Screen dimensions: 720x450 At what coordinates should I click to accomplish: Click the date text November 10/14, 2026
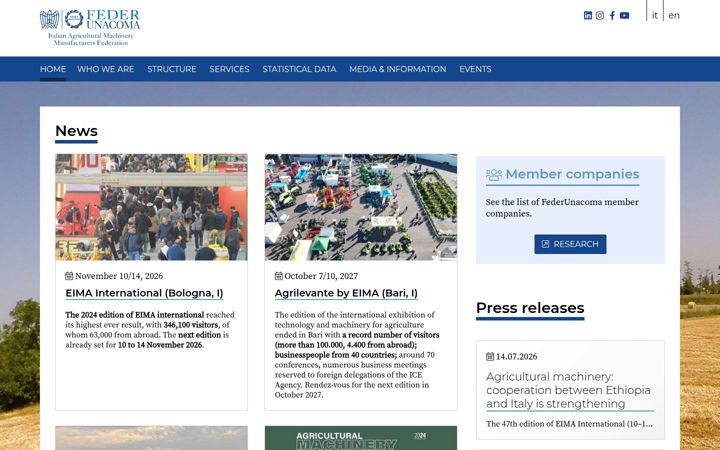pos(119,276)
